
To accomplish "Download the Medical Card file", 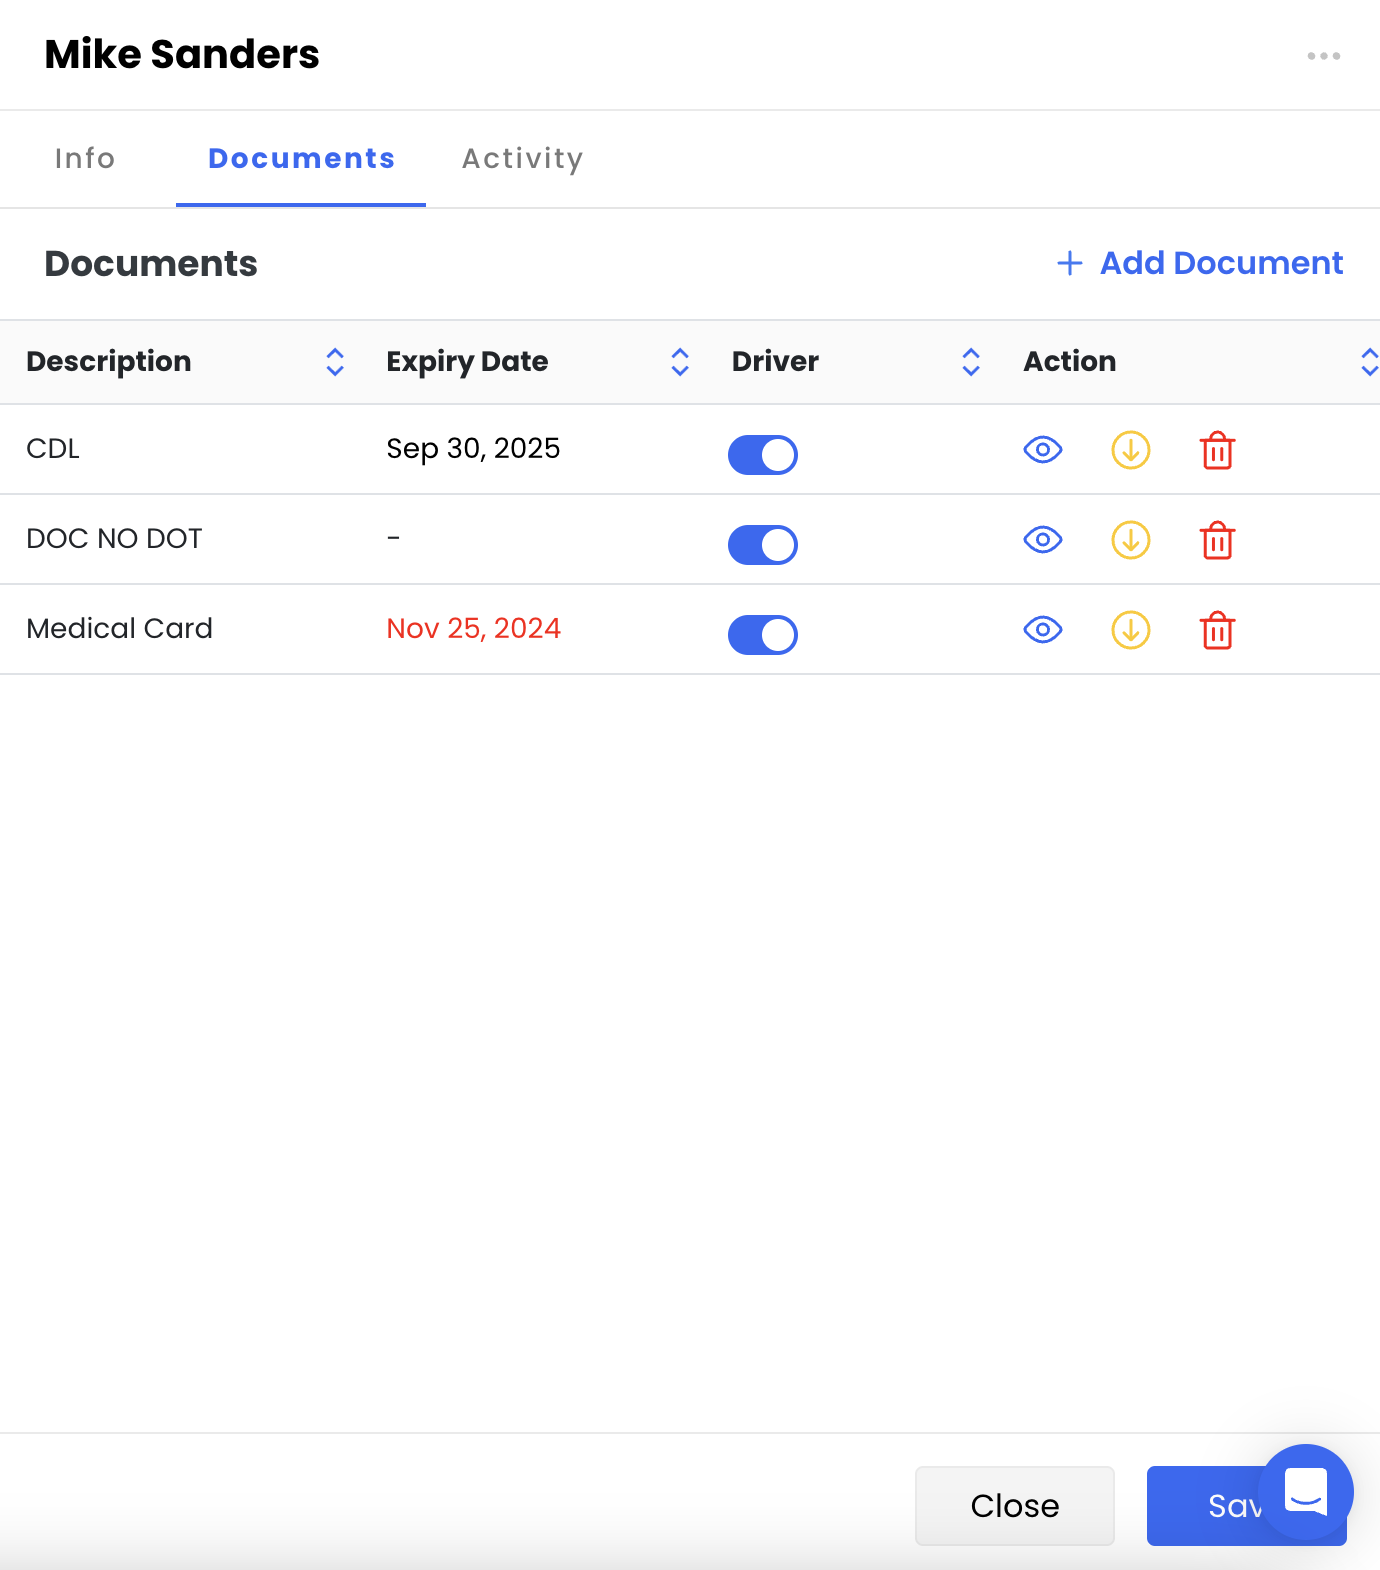I will pyautogui.click(x=1130, y=630).
